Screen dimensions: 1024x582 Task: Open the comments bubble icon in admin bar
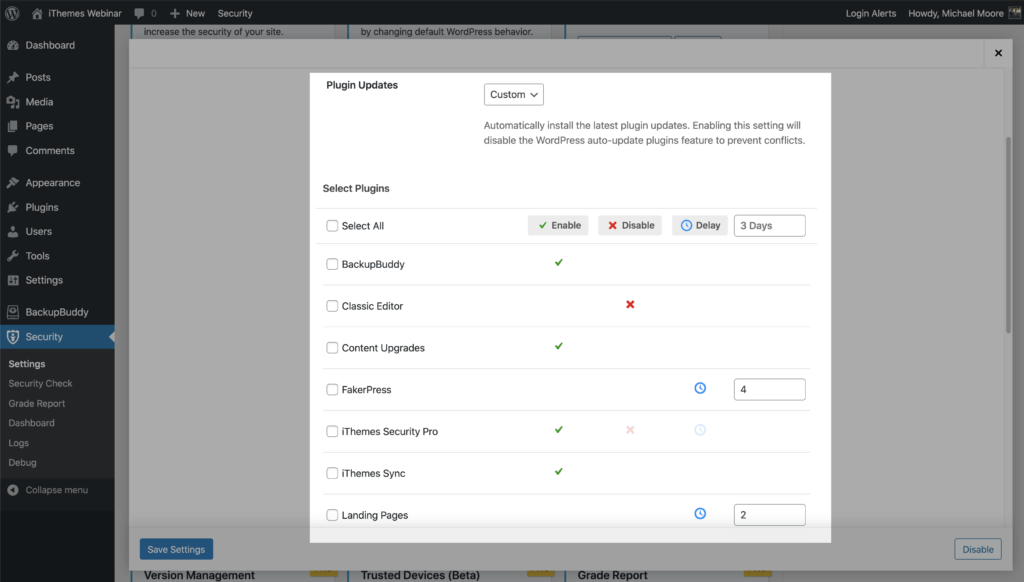(139, 13)
